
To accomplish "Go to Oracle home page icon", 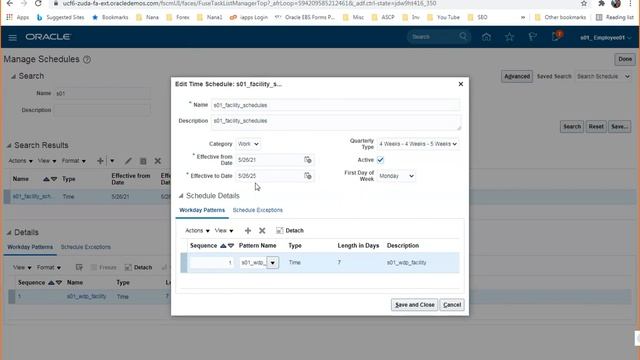I will click(x=486, y=37).
